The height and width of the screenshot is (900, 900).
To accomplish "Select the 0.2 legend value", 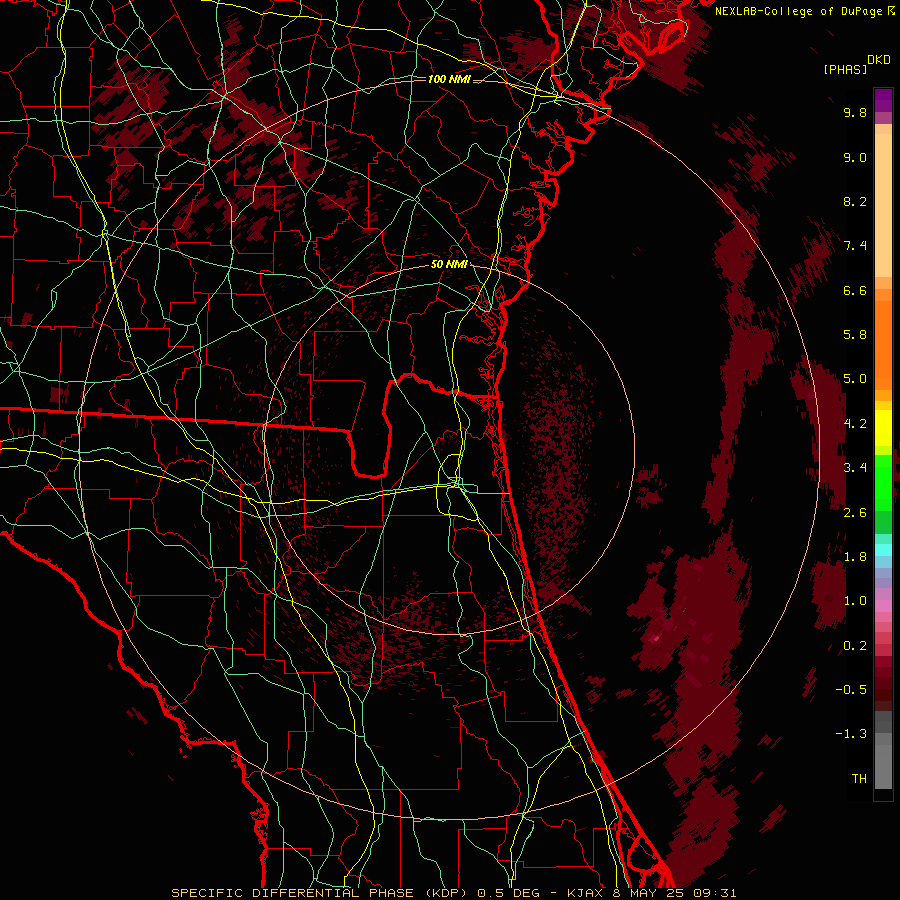I will click(x=855, y=646).
